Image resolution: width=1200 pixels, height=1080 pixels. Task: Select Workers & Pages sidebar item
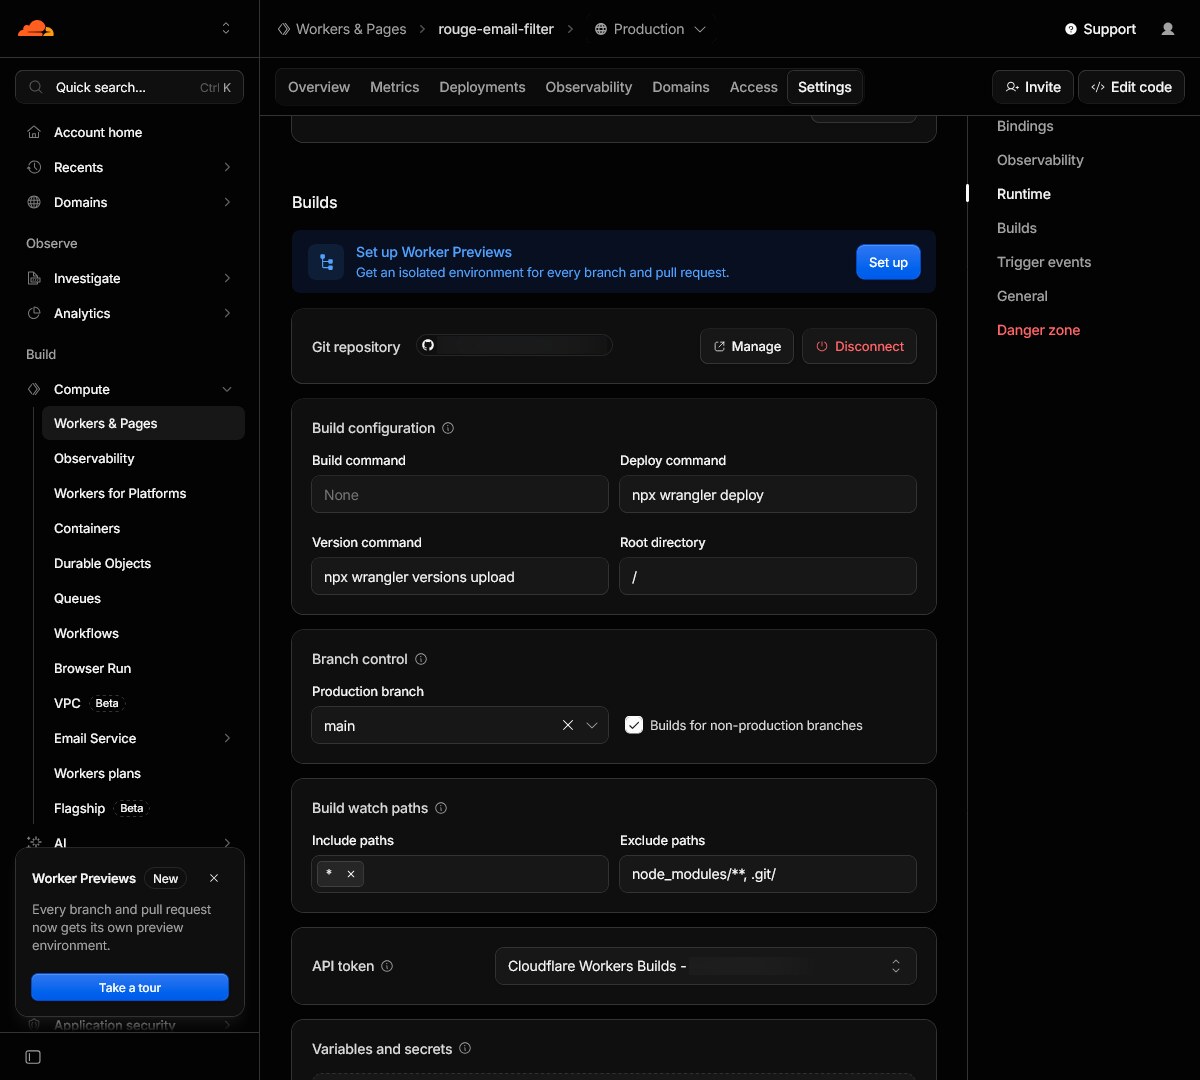tap(143, 423)
